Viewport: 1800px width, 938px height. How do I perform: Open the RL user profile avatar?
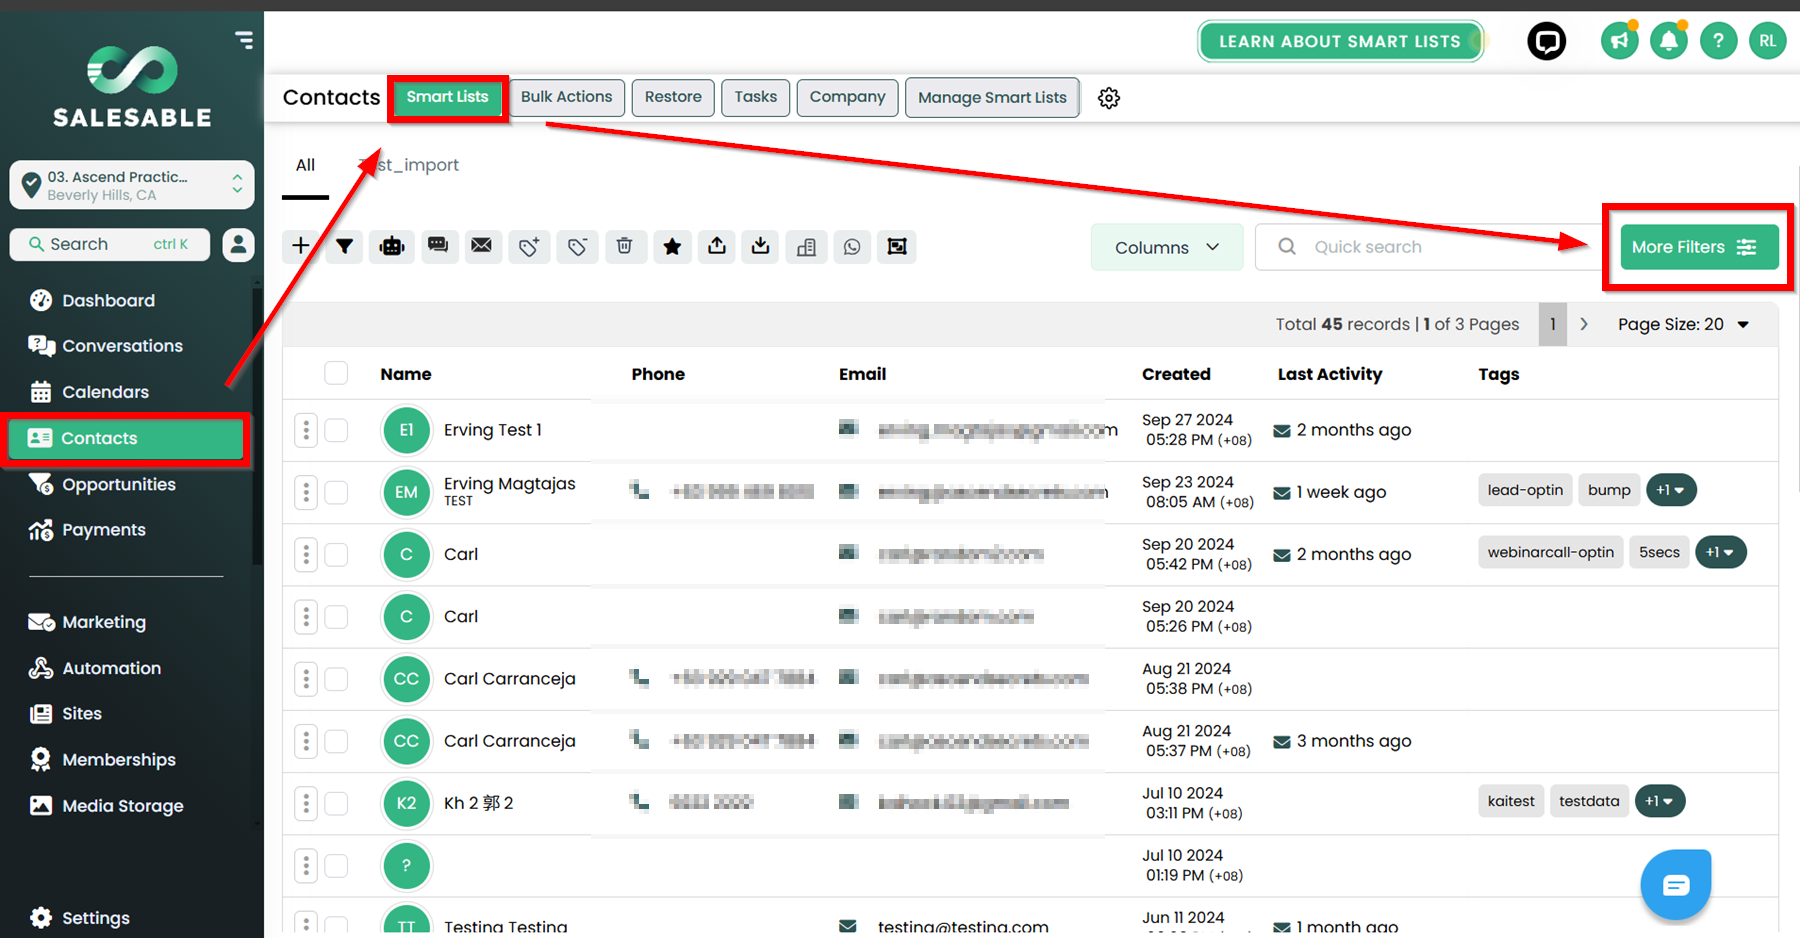coord(1767,41)
